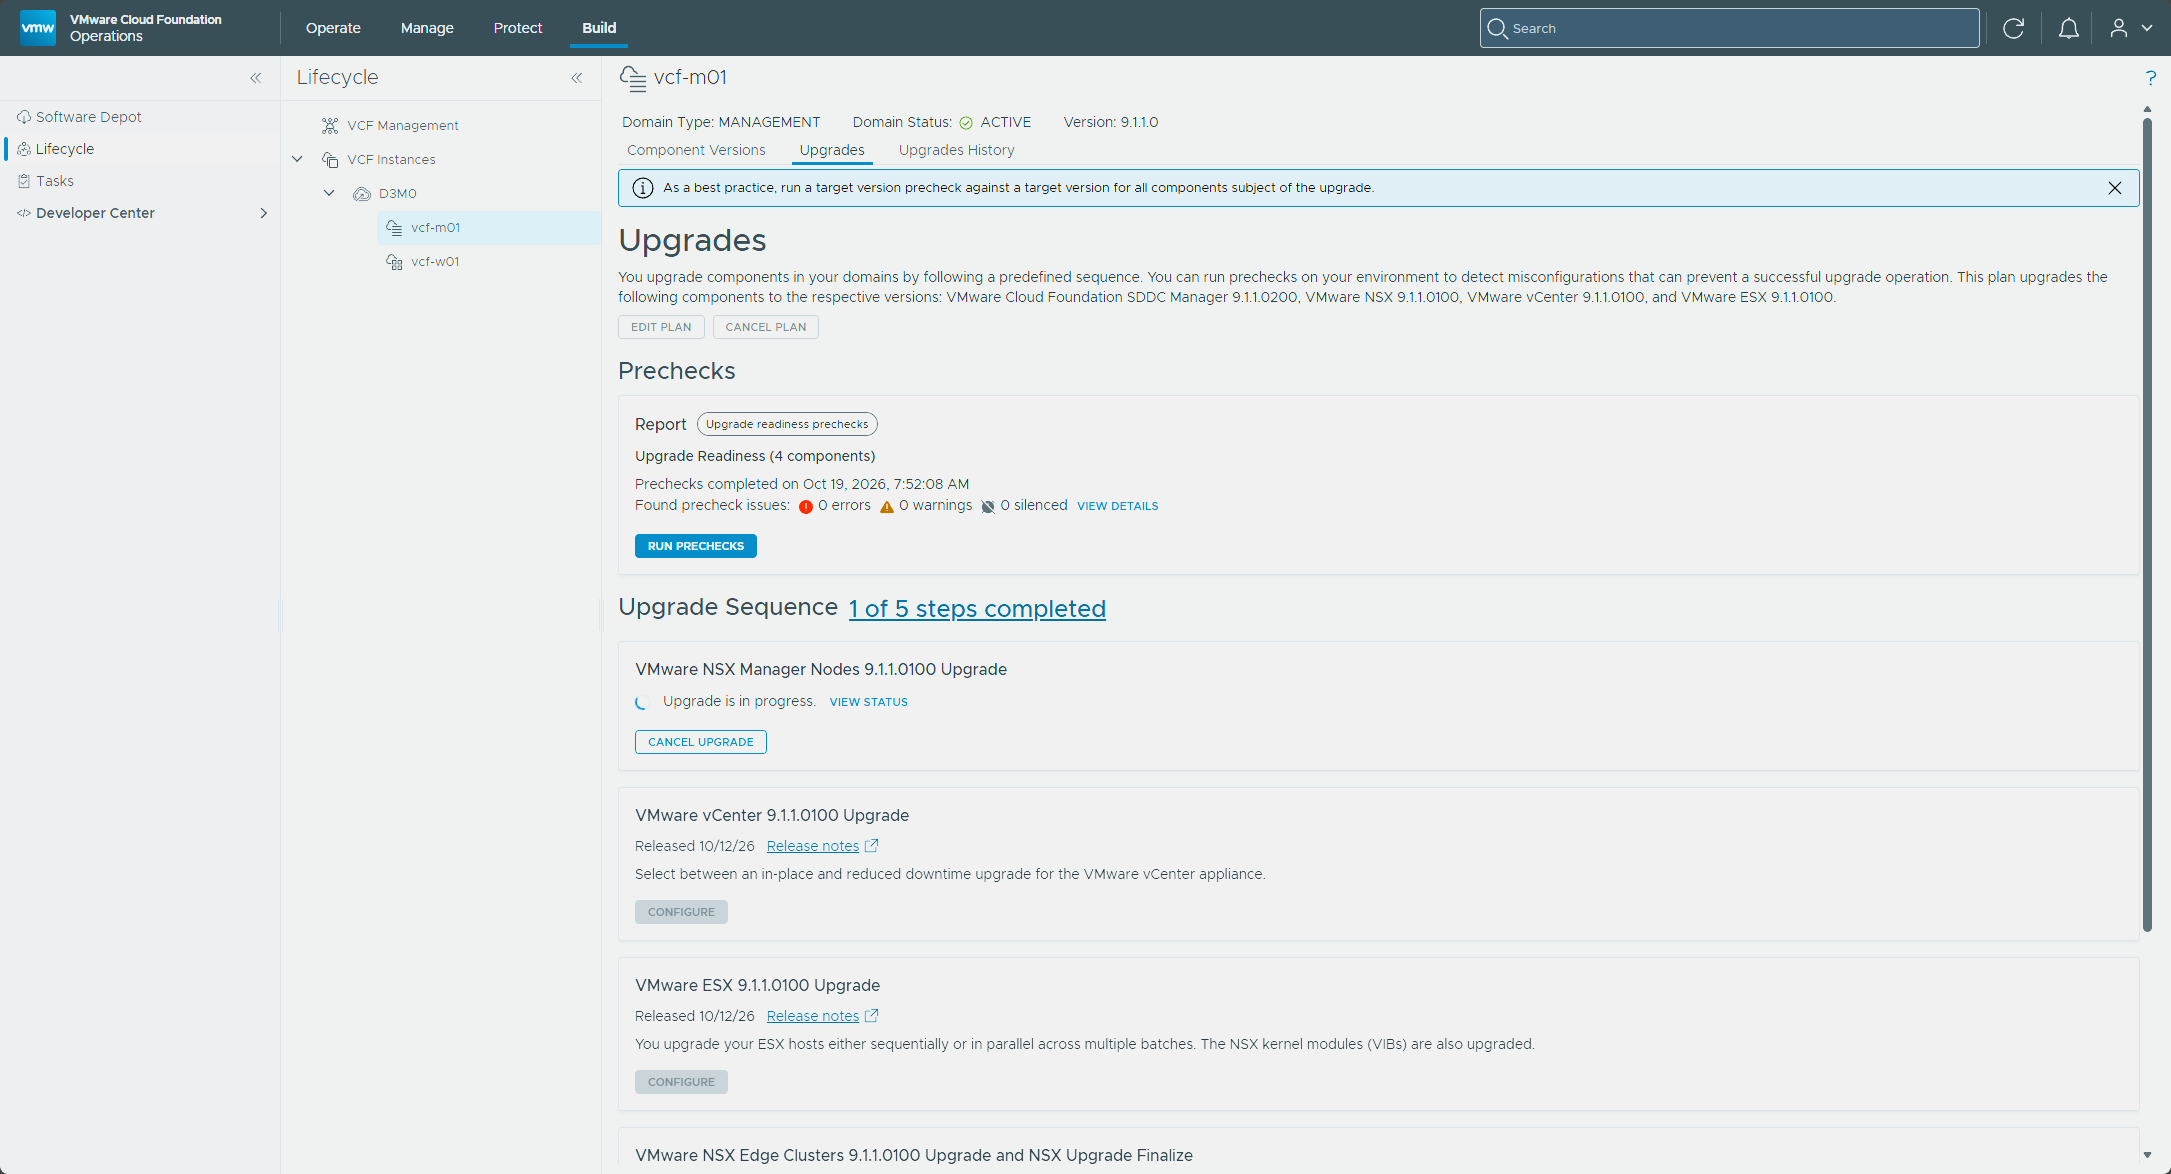Select vcf-m01 in the Lifecycle tree

489,228
